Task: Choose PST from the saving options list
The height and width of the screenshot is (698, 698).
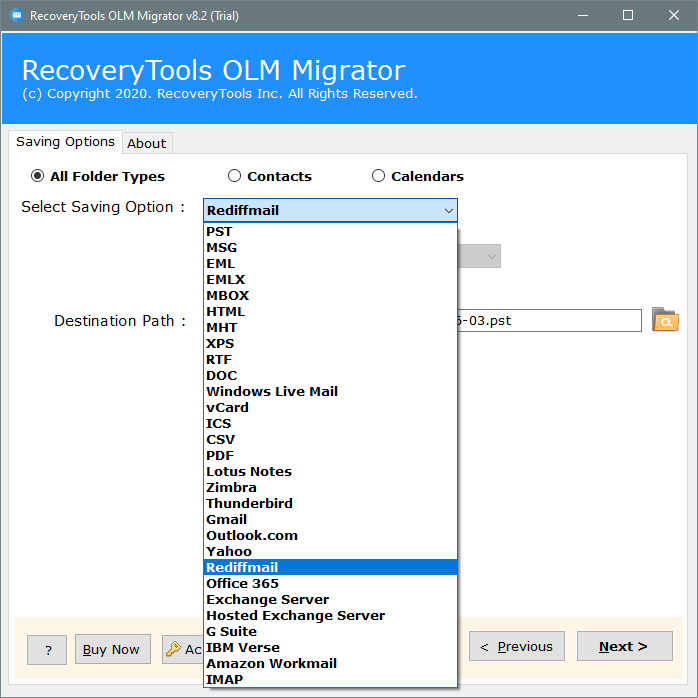Action: click(x=330, y=231)
